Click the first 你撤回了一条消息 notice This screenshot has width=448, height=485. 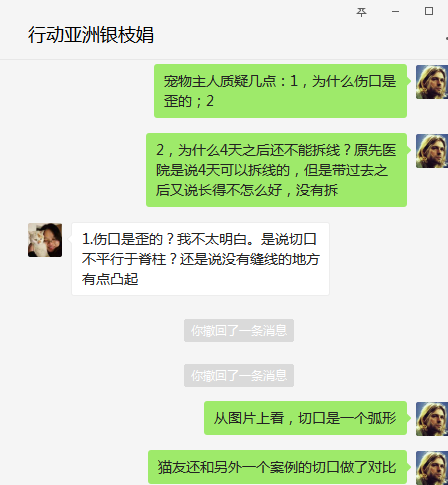click(239, 330)
